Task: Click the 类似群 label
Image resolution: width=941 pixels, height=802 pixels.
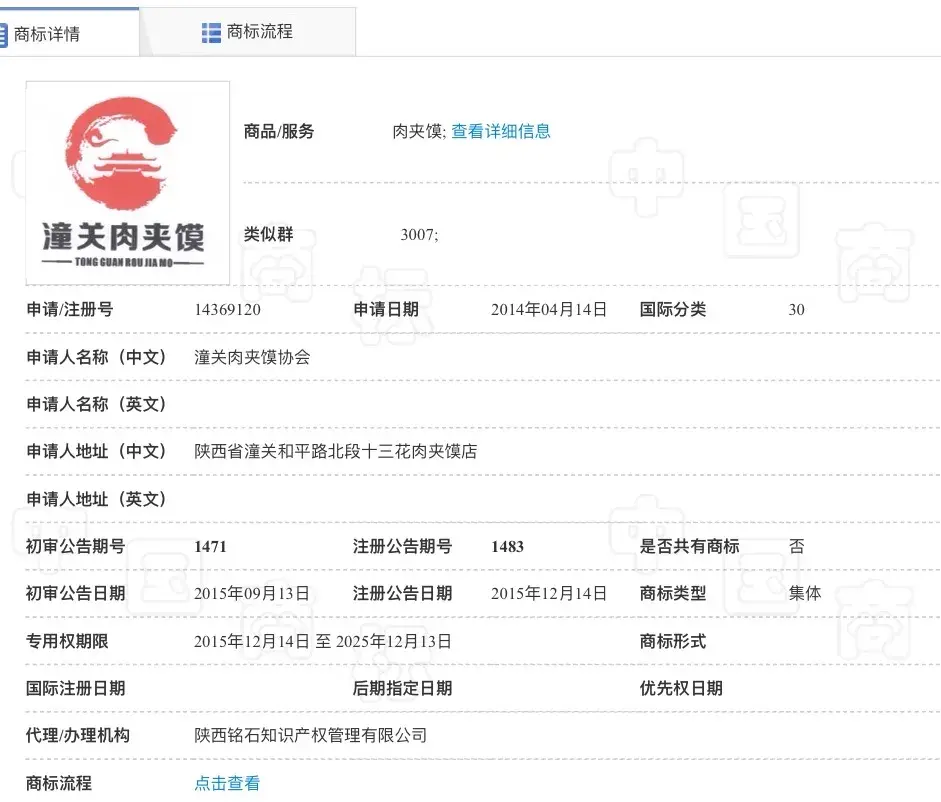Action: tap(268, 234)
